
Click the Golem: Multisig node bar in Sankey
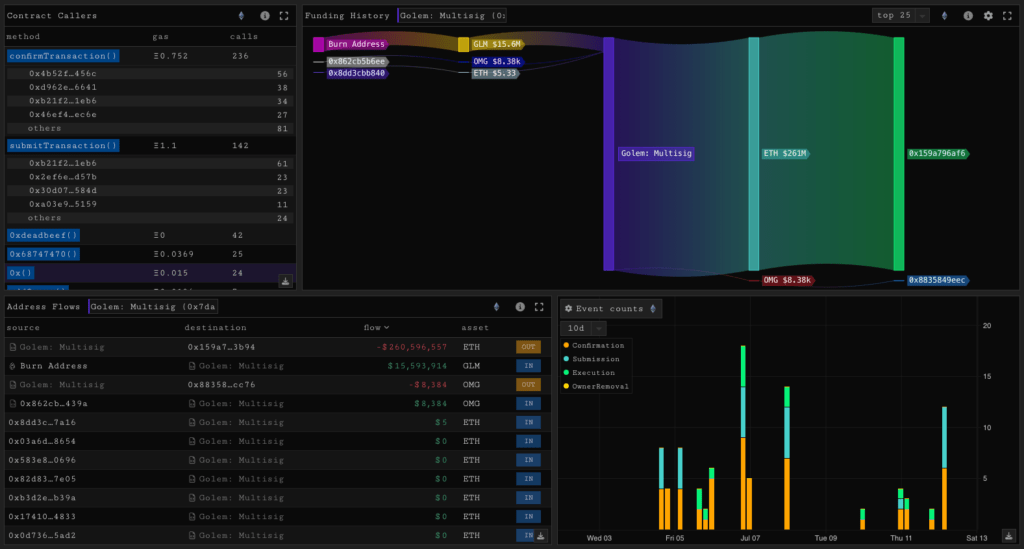click(x=608, y=154)
